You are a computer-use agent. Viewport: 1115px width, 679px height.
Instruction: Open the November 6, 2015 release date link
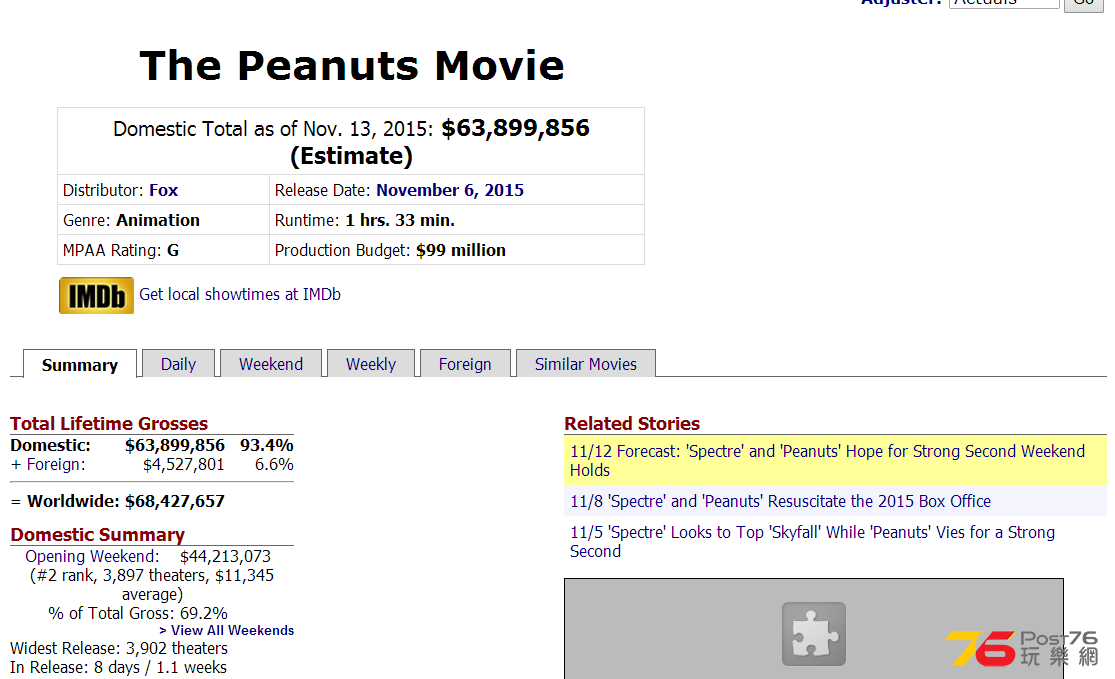[450, 190]
